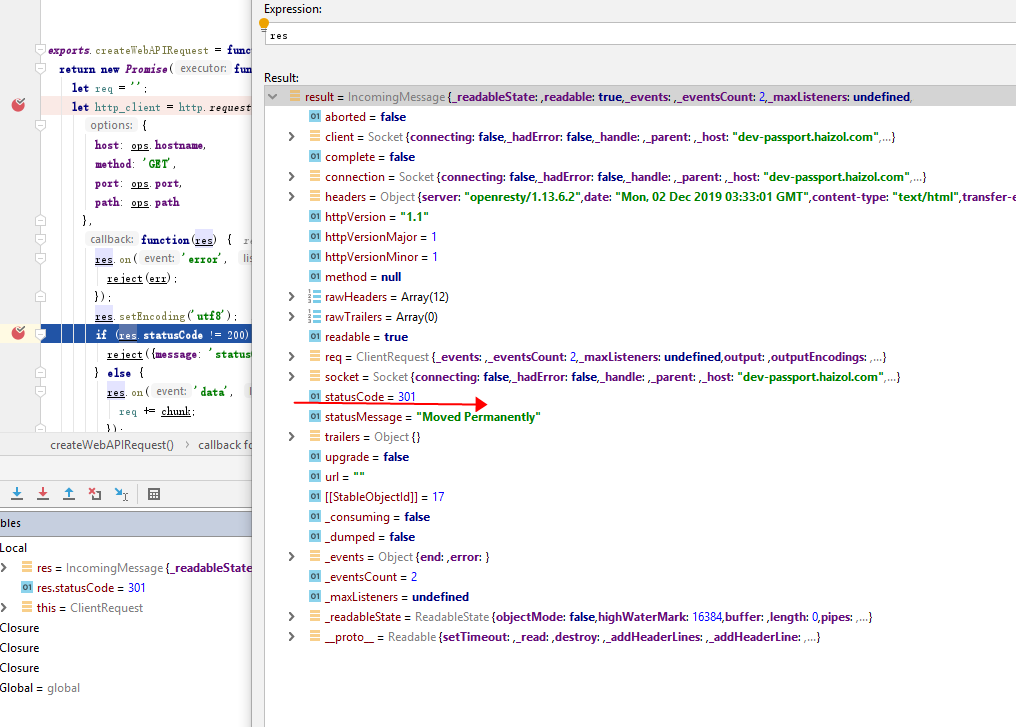
Task: Collapse the options block fold in the gutter
Action: tap(41, 125)
